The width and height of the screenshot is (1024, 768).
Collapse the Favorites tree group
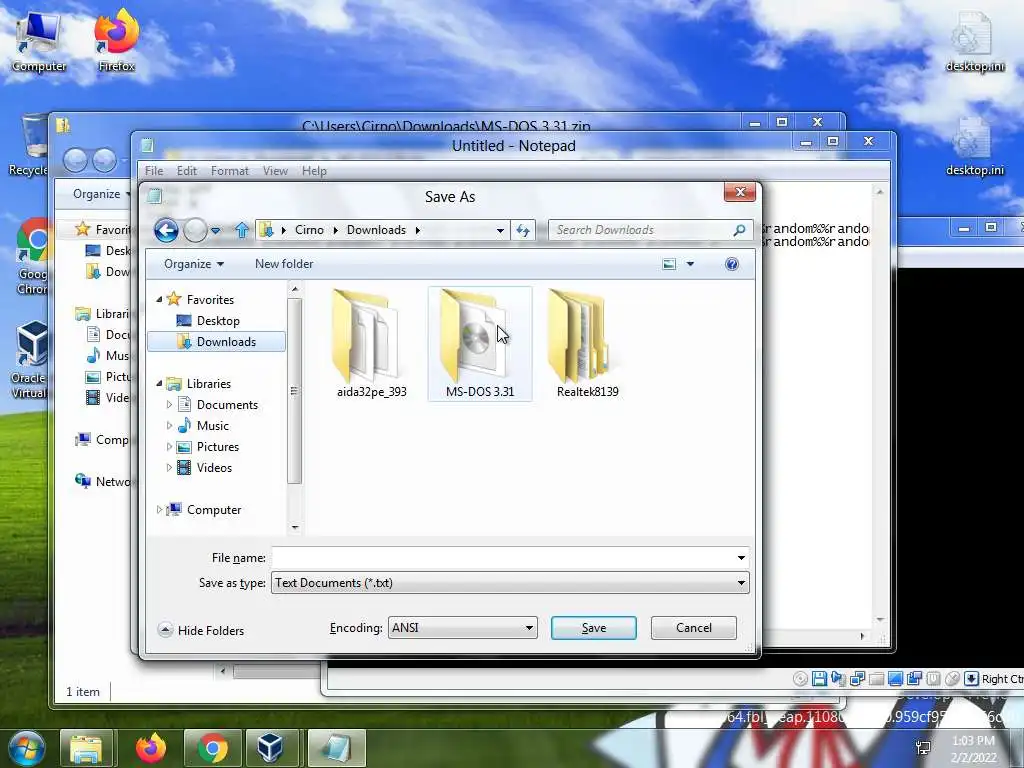(x=159, y=299)
